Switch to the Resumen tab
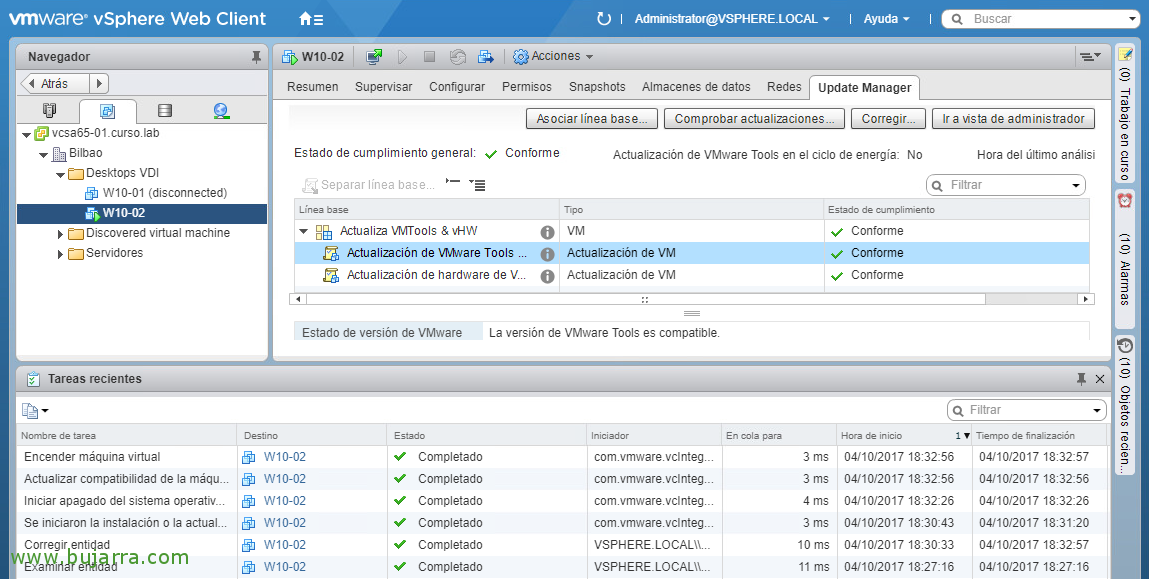1149x579 pixels. 313,86
